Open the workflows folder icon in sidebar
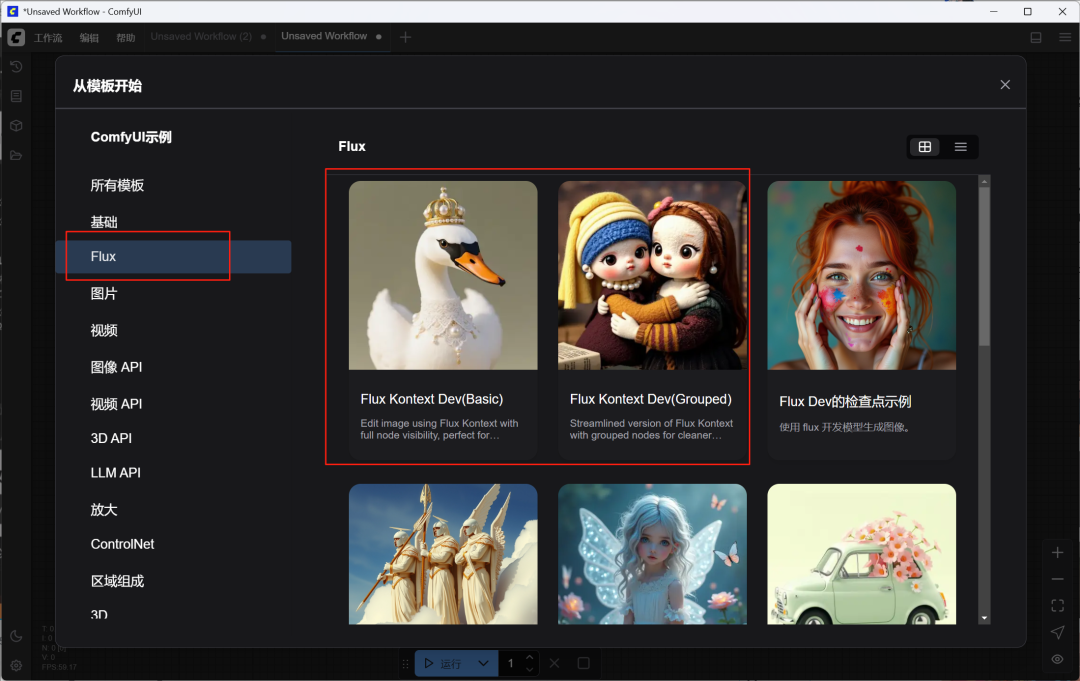Viewport: 1080px width, 681px height. [17, 156]
